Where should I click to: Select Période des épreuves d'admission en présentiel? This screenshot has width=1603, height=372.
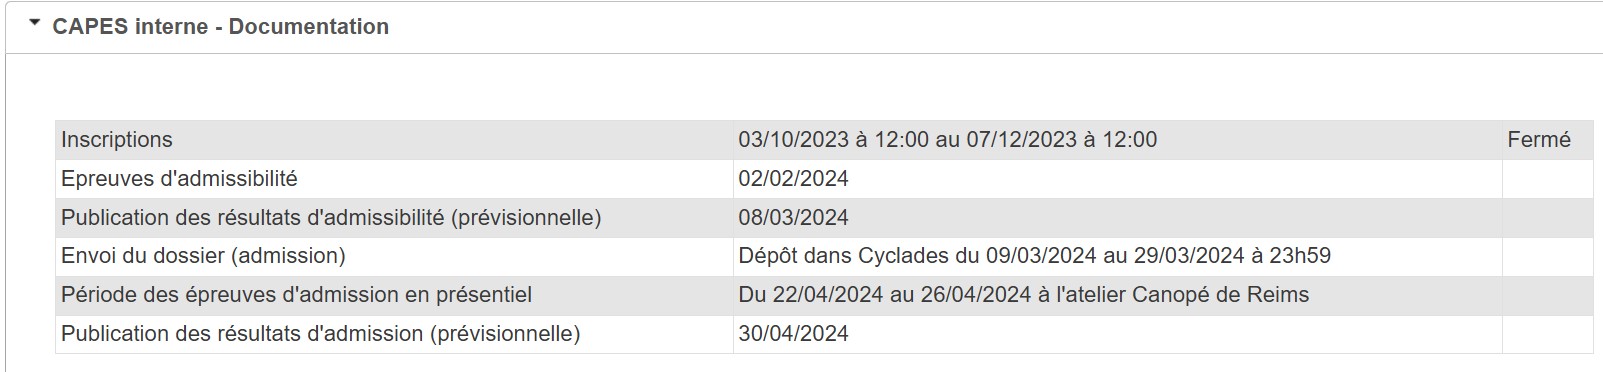296,295
